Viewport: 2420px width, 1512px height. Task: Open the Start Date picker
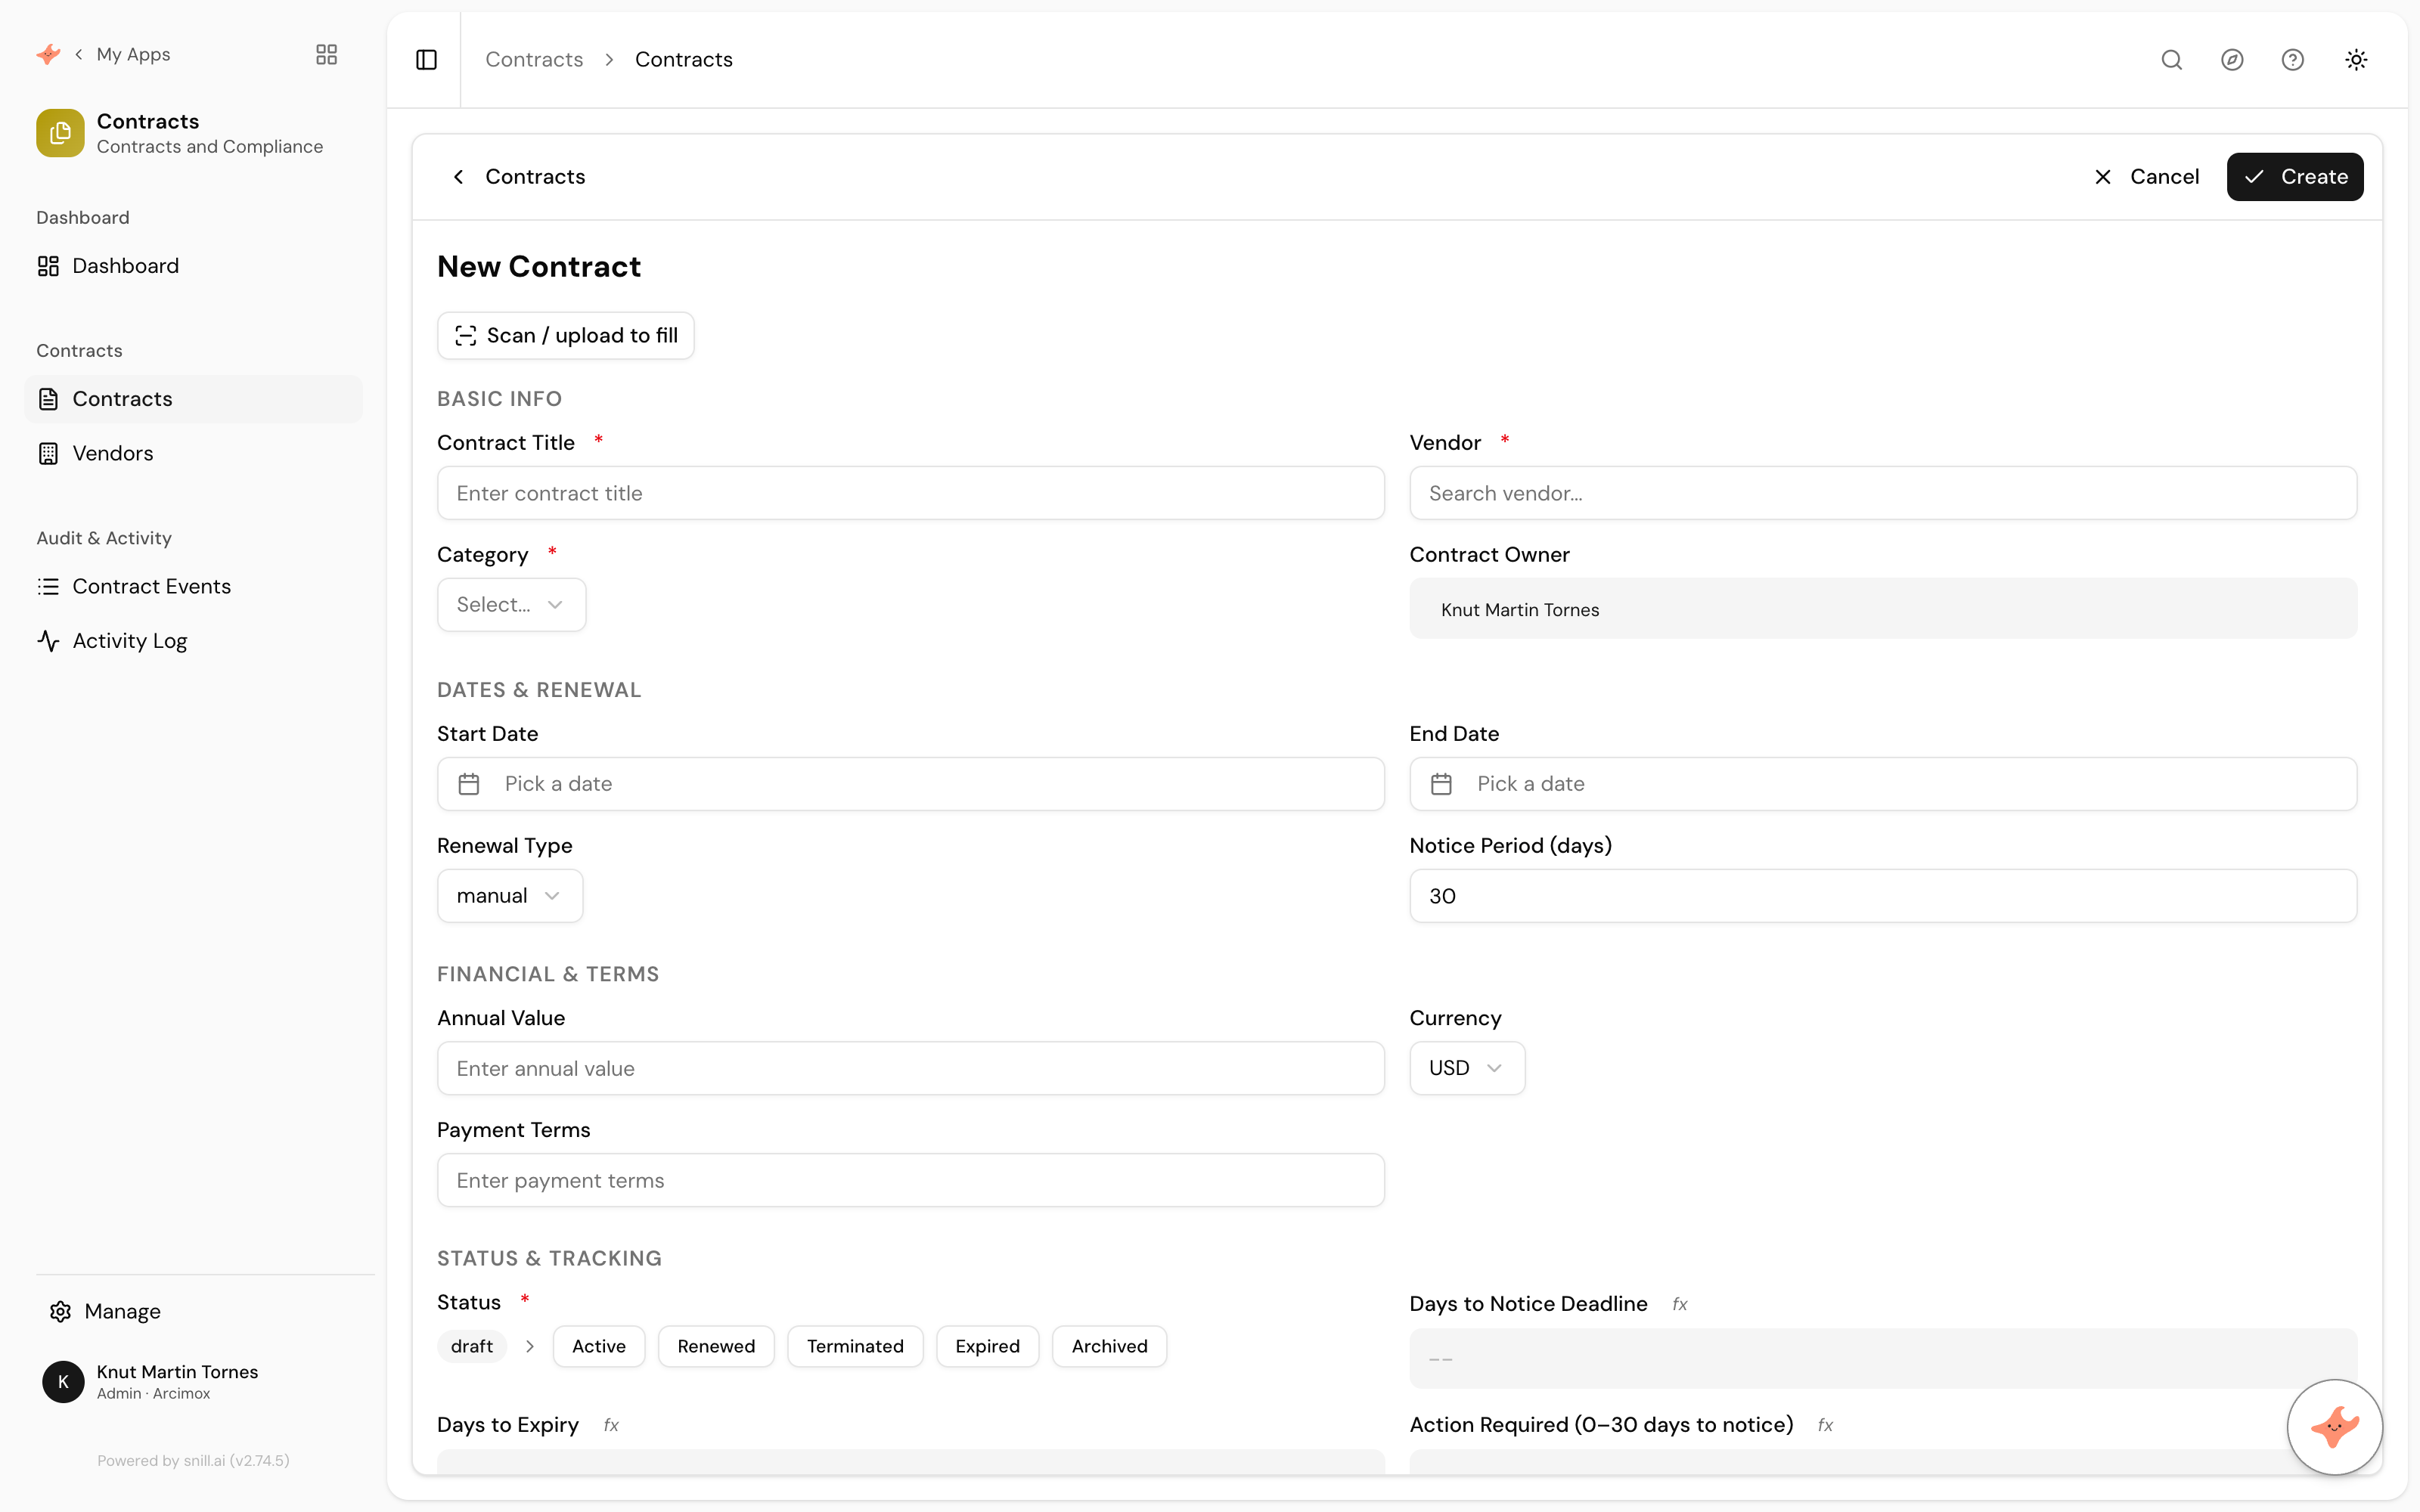[x=910, y=784]
